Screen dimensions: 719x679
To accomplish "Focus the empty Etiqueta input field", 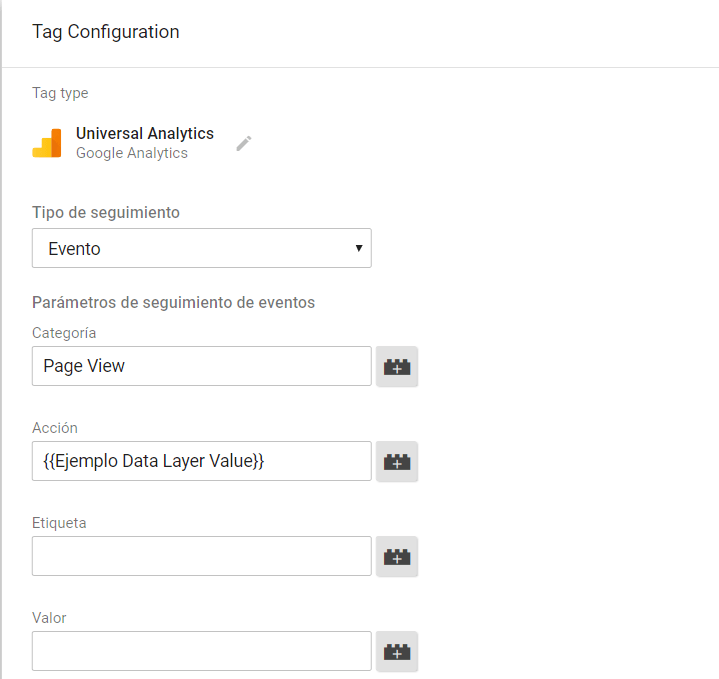I will [x=202, y=556].
